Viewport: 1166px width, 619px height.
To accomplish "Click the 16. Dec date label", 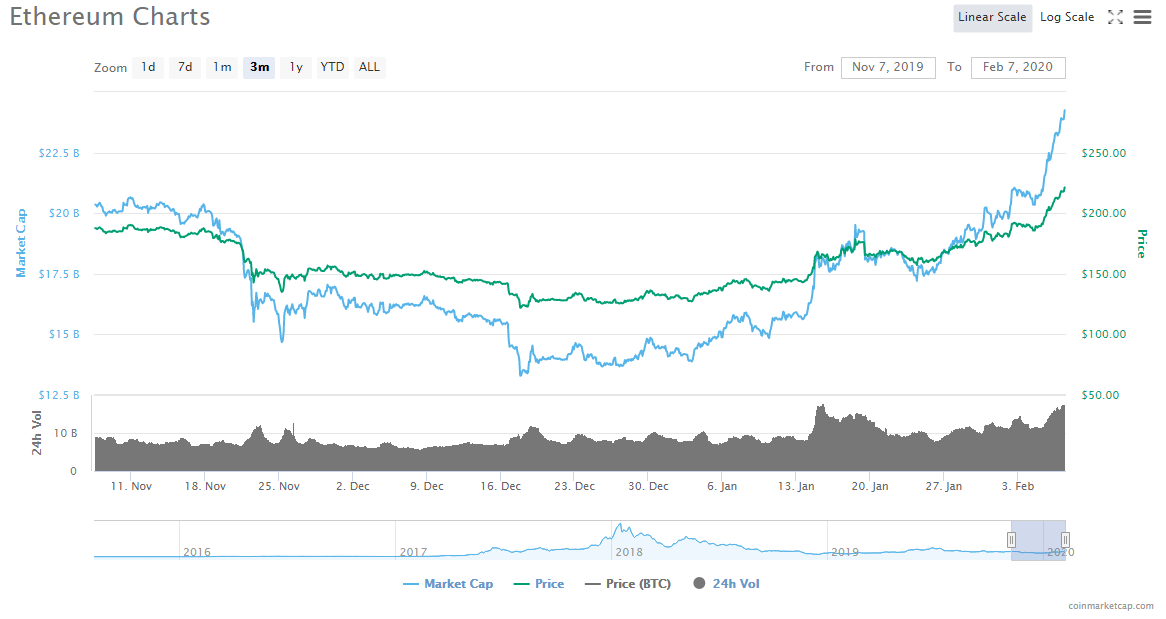I will click(x=500, y=487).
